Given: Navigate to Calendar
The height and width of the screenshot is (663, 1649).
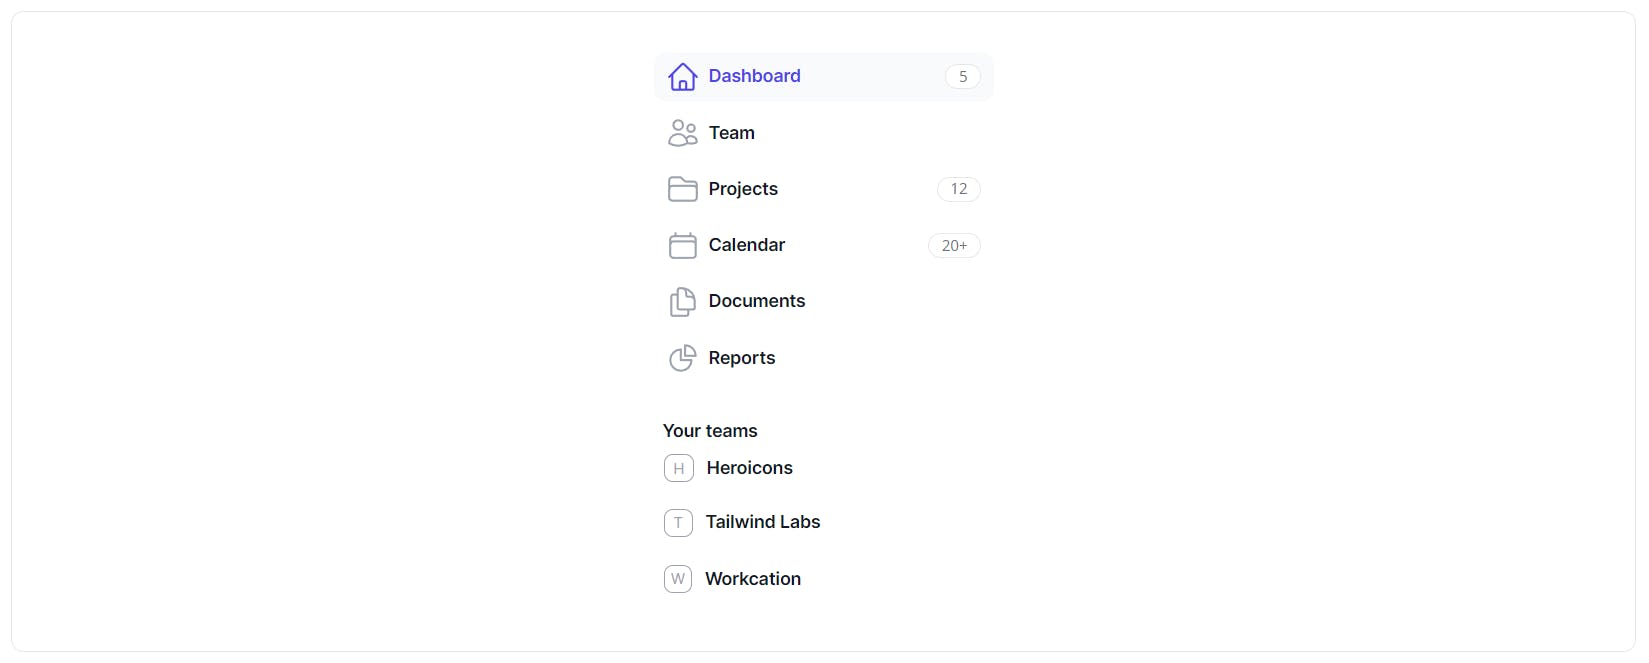Looking at the screenshot, I should [824, 245].
